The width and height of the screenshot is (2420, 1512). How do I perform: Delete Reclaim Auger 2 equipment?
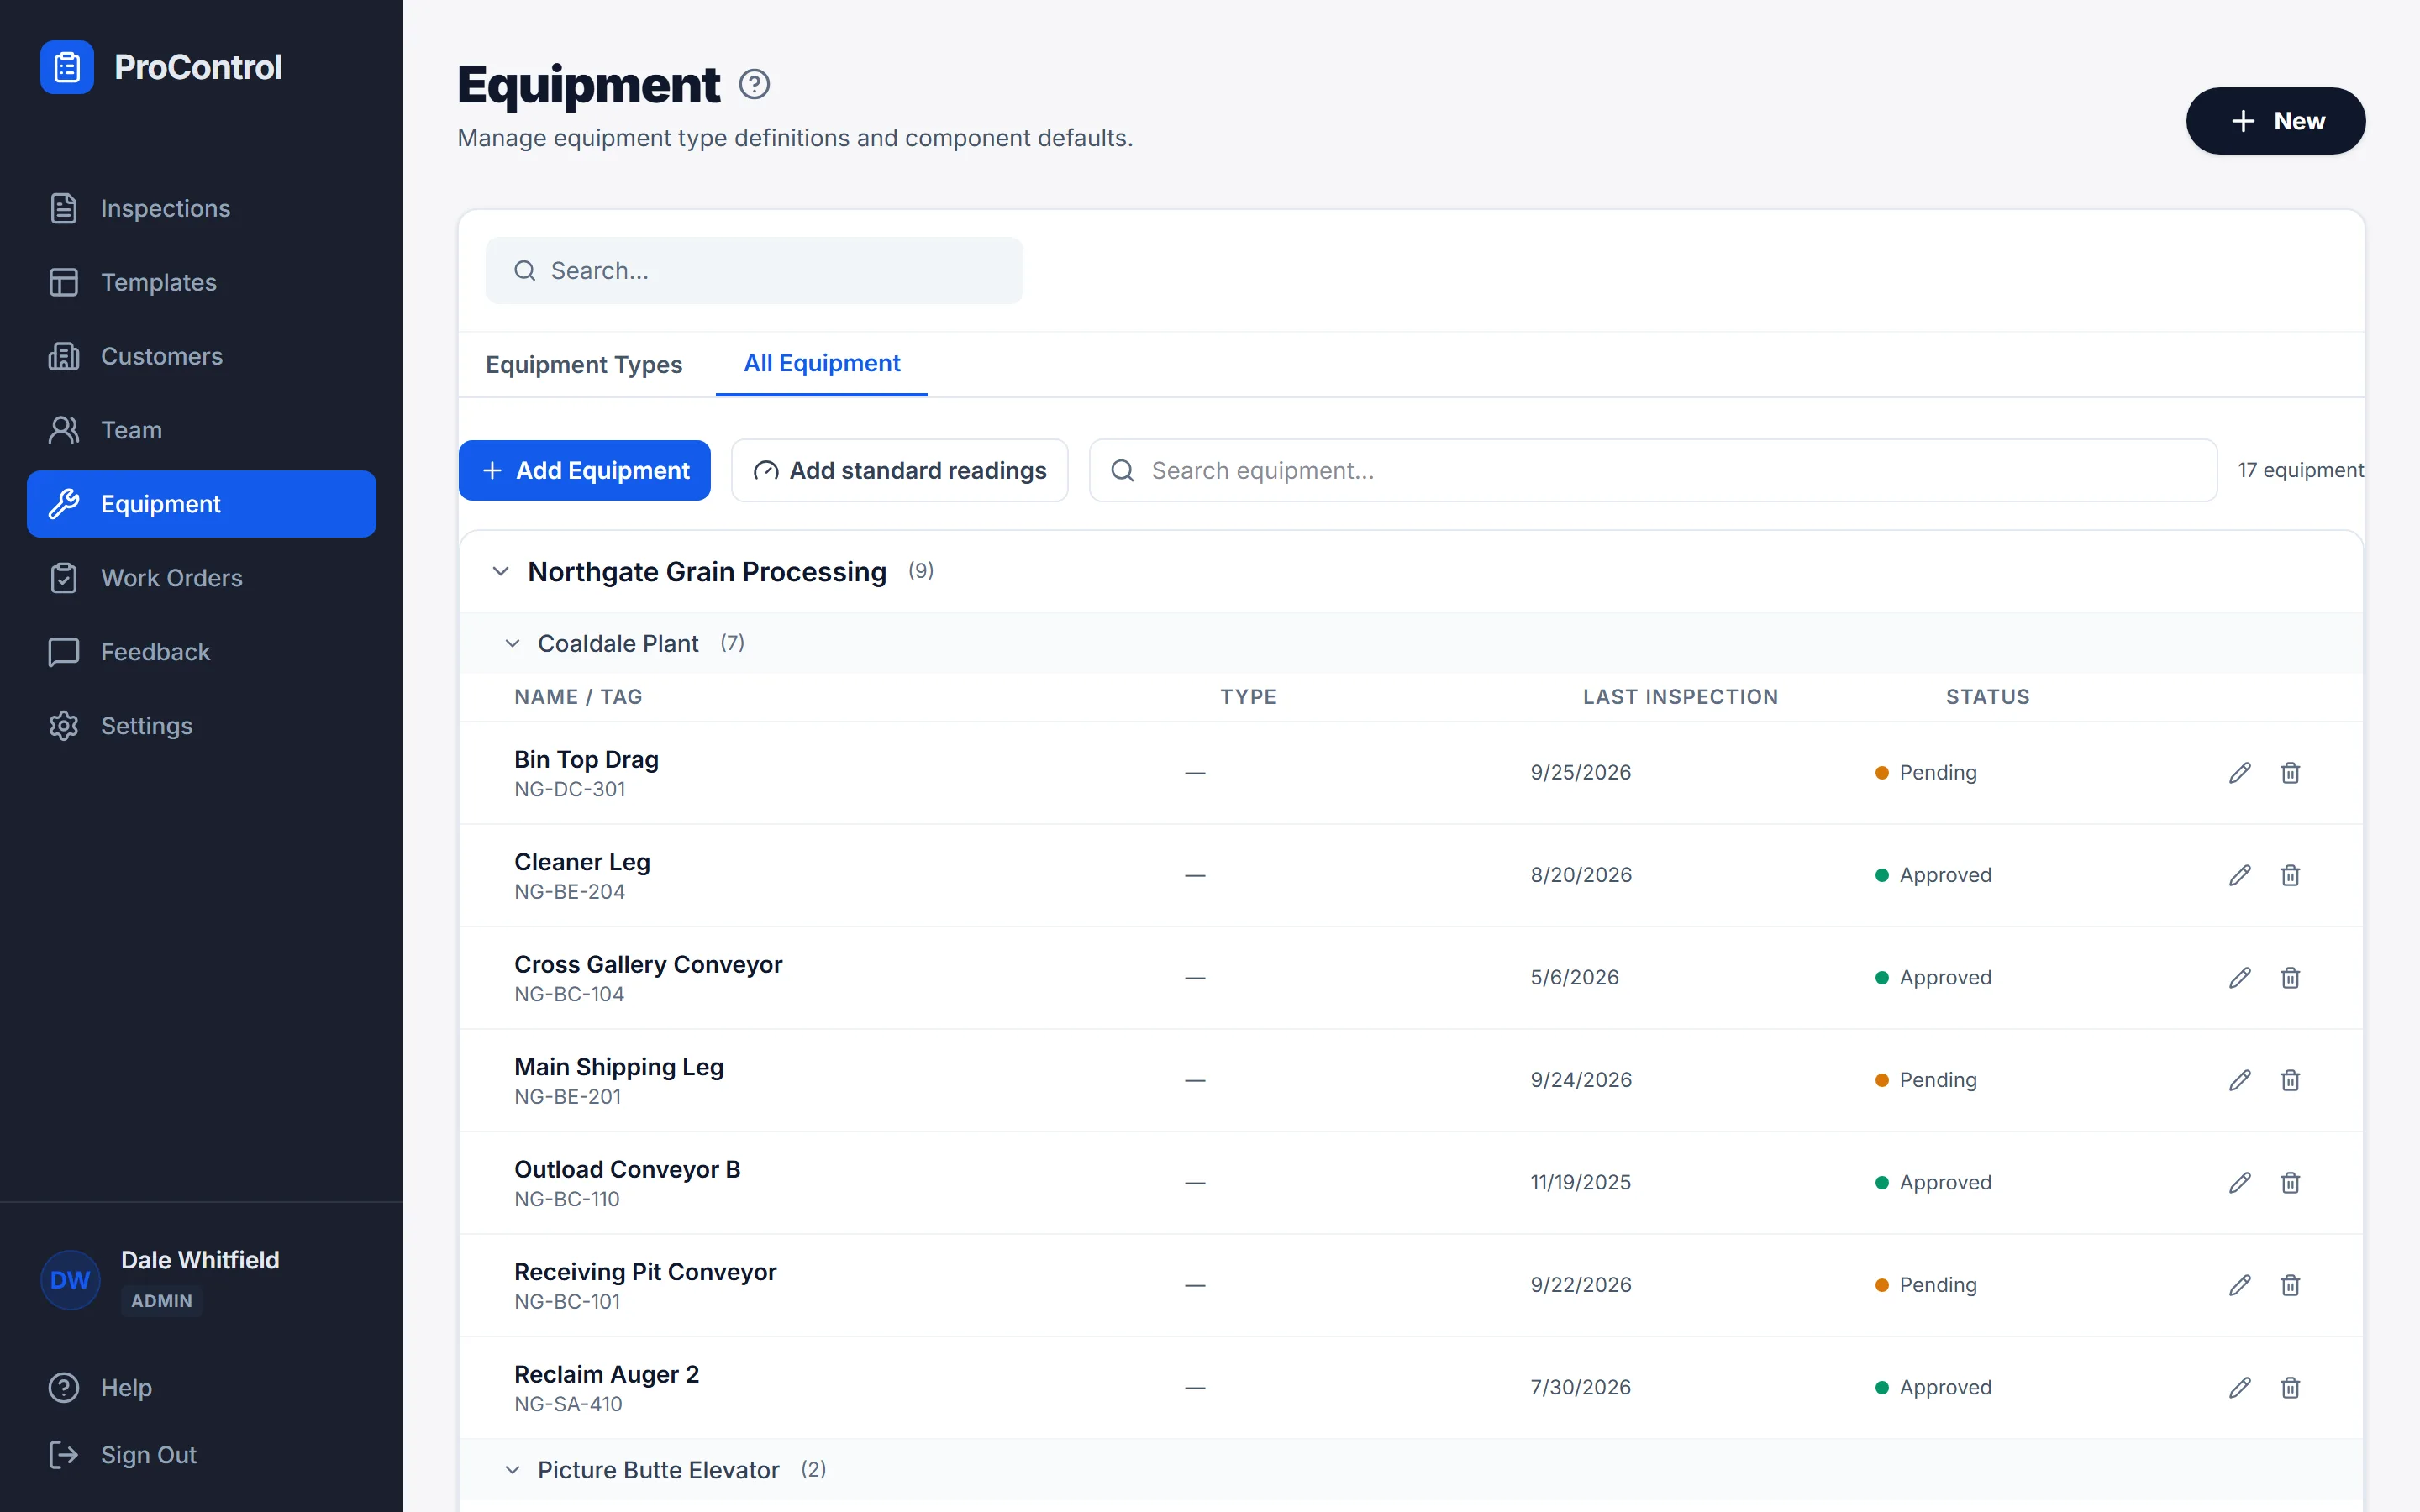2290,1388
